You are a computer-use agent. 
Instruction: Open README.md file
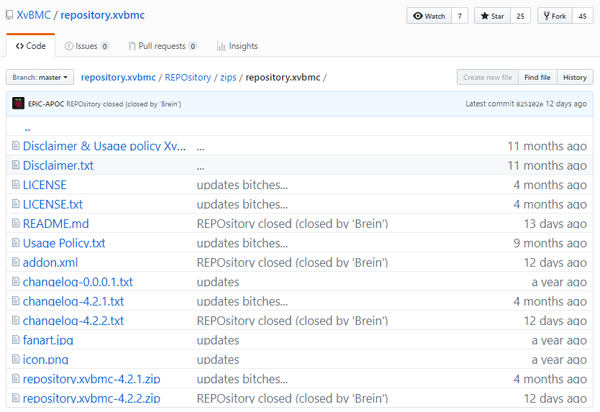pos(56,223)
